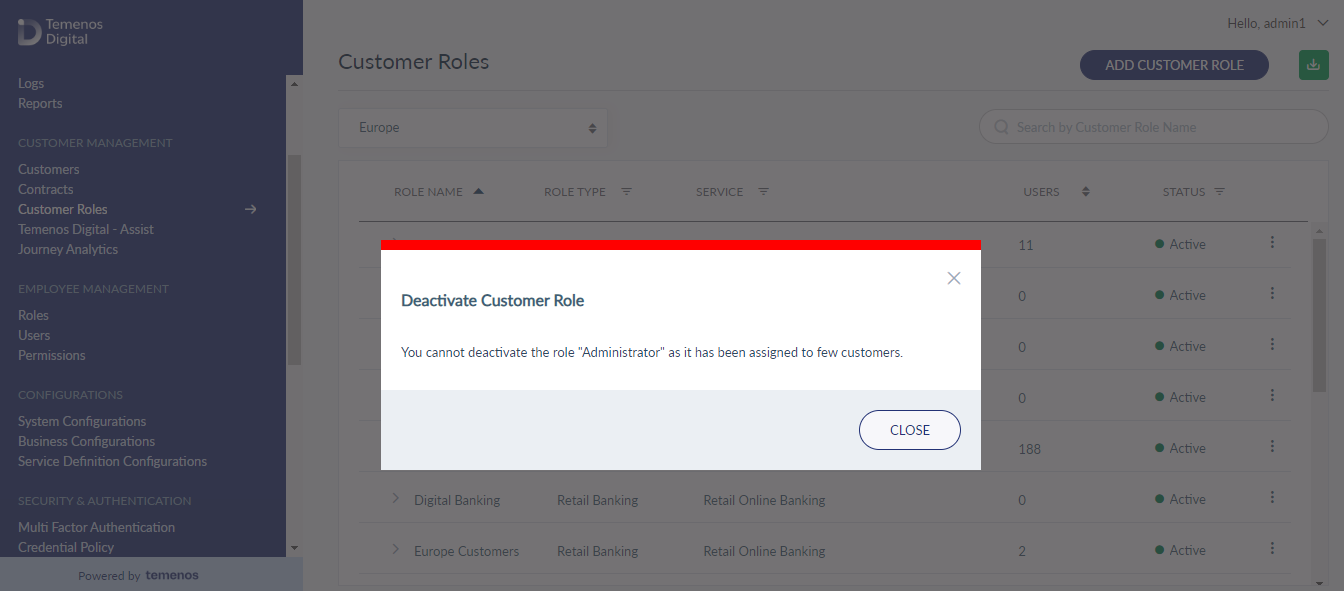Open the Hello, admin1 user menu

point(1277,23)
